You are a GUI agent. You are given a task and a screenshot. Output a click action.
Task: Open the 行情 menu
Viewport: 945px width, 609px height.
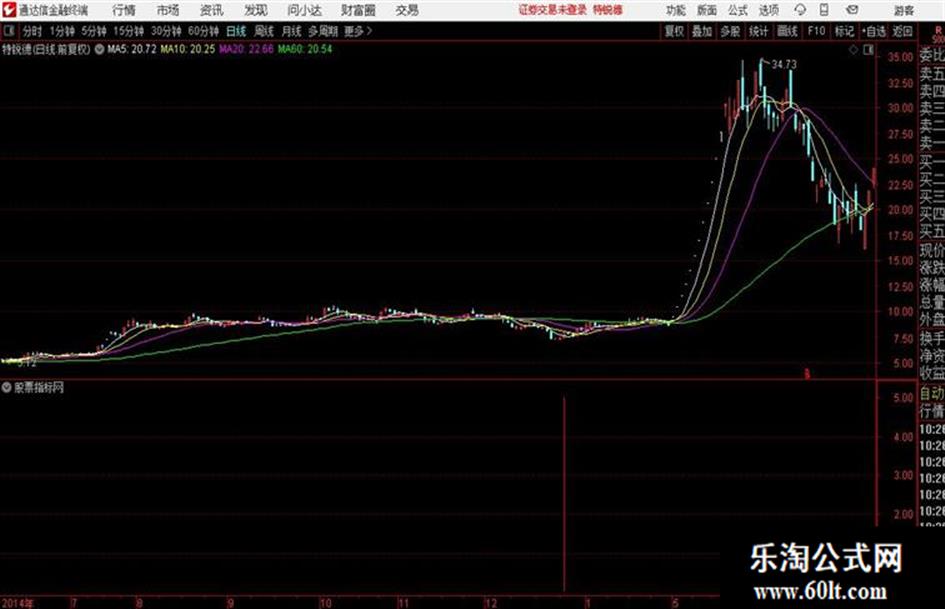pyautogui.click(x=124, y=10)
